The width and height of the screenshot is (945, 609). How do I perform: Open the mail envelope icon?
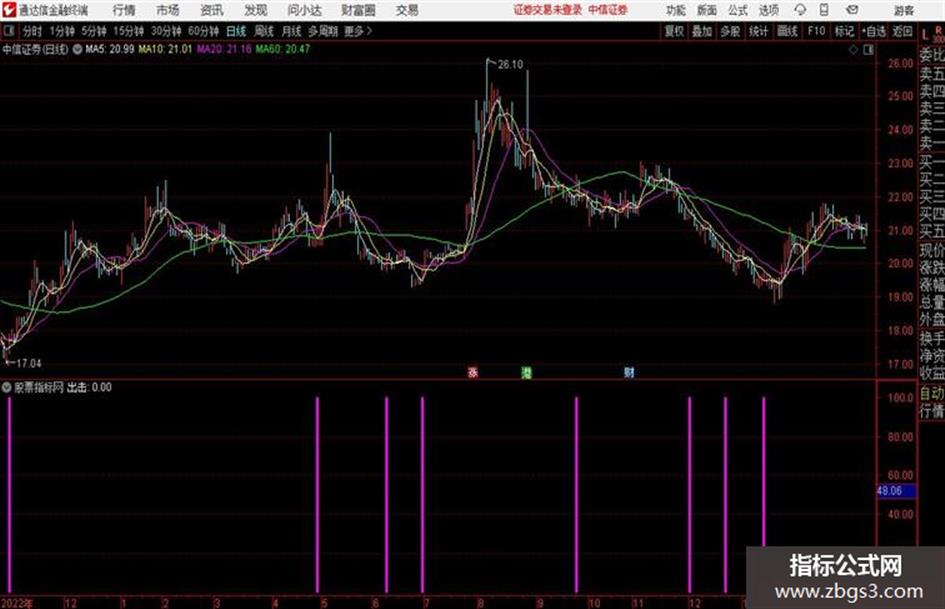click(852, 10)
